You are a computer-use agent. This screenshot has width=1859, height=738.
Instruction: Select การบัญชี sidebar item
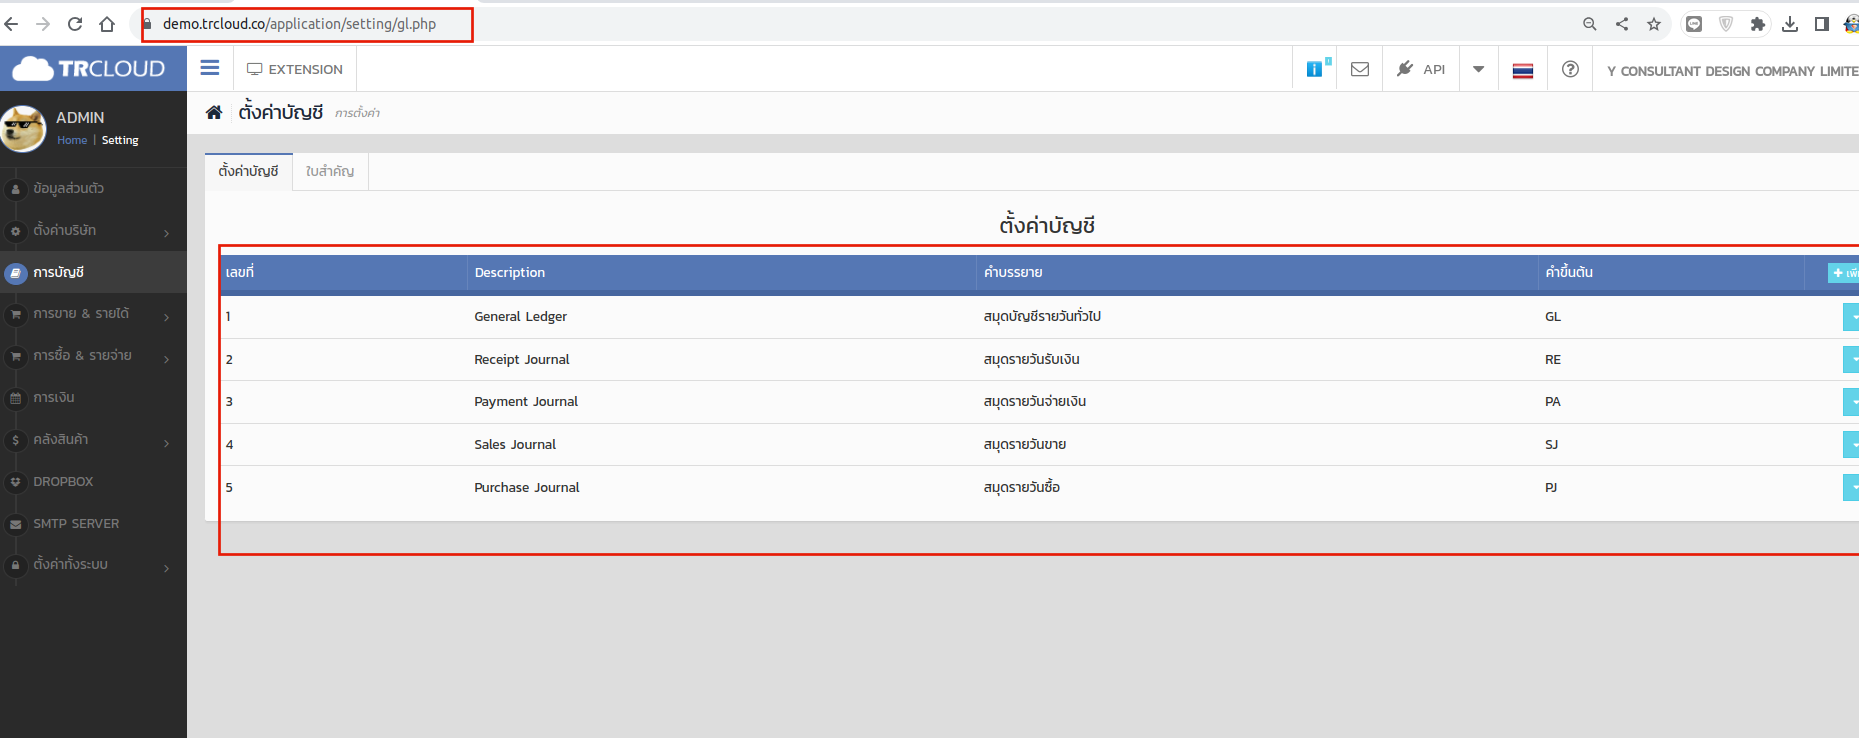click(x=93, y=272)
